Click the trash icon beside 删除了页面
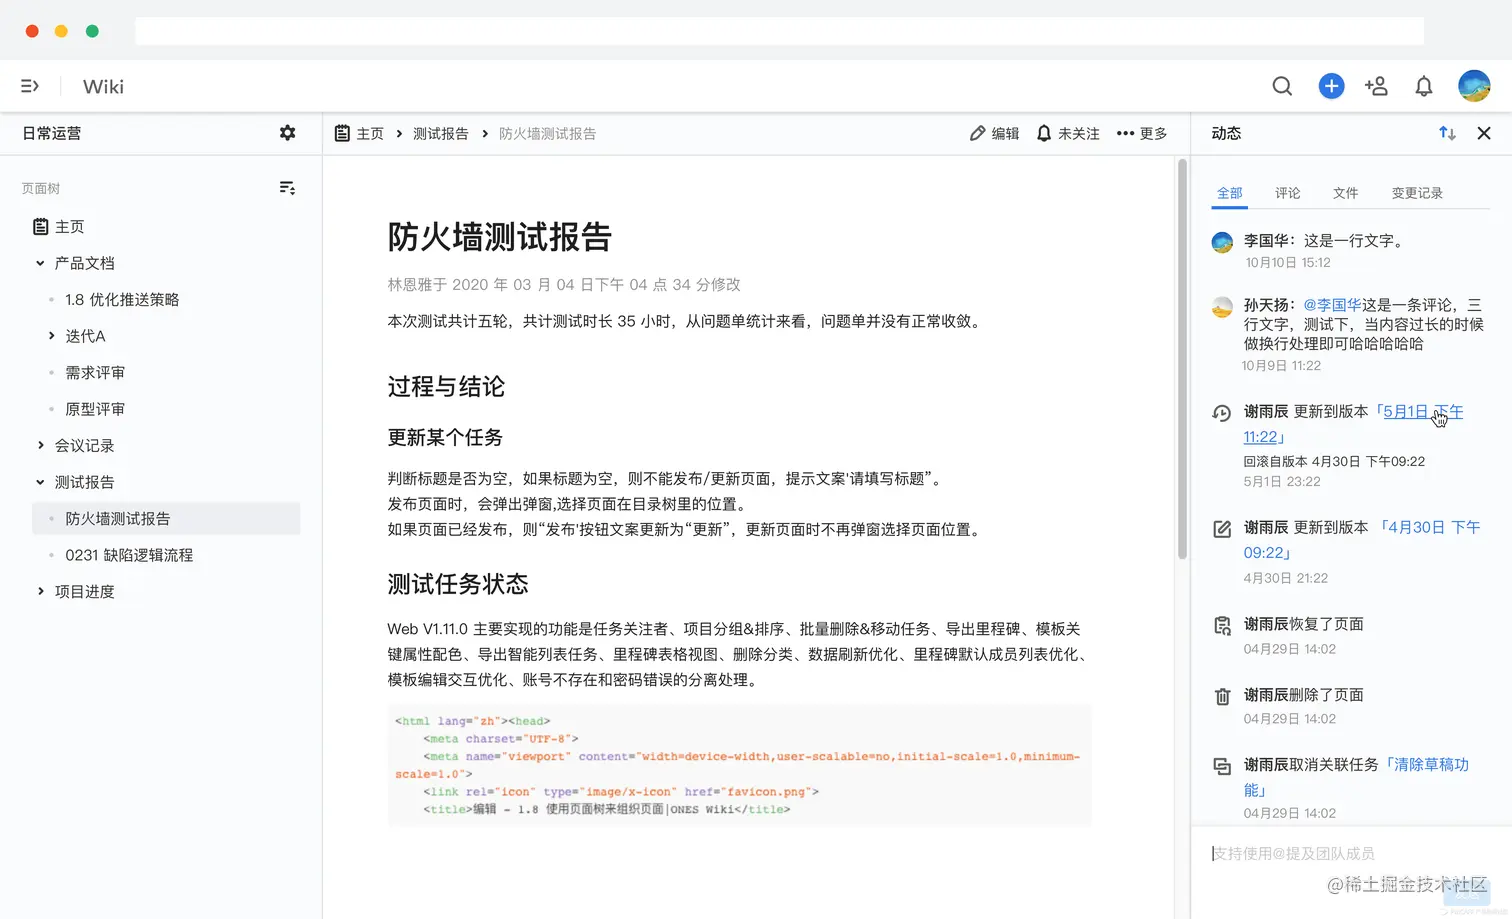Screen dimensions: 1512x919 pos(1222,696)
